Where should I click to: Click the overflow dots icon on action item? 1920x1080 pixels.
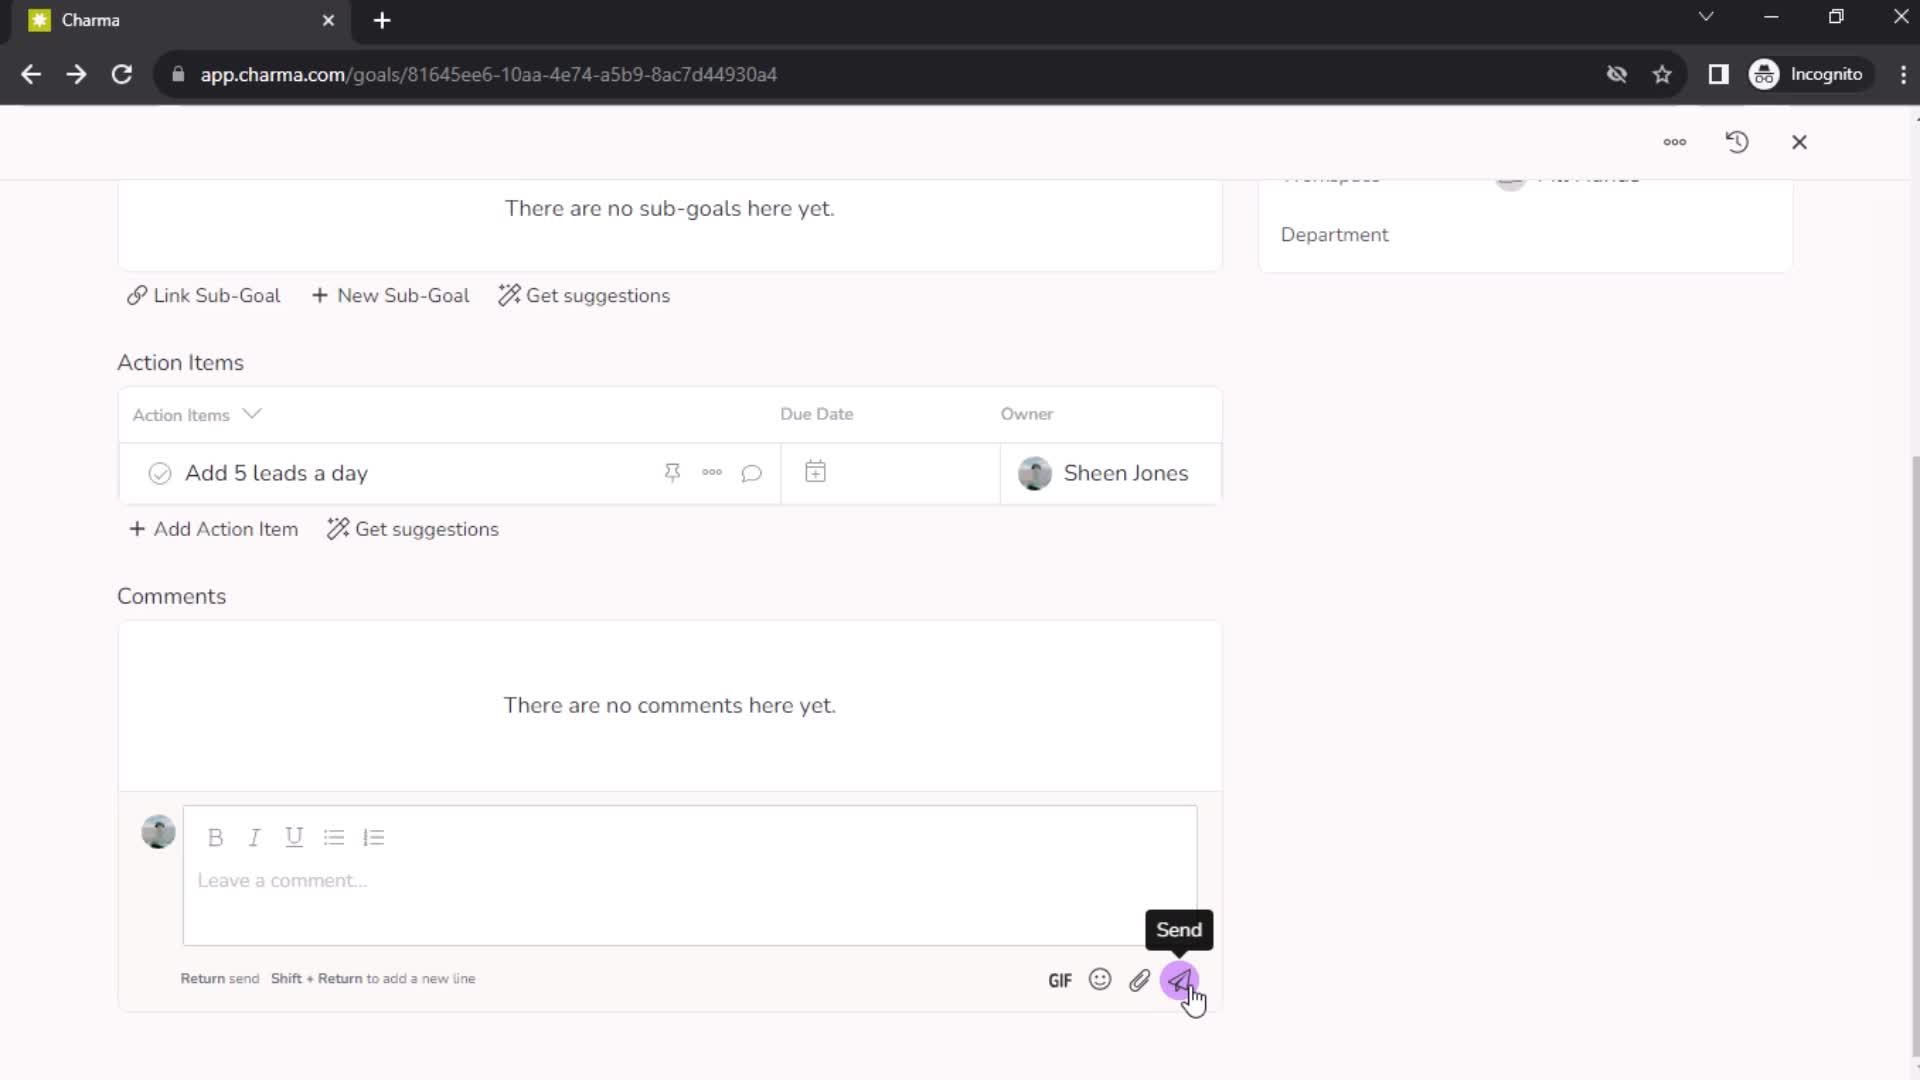pyautogui.click(x=712, y=472)
